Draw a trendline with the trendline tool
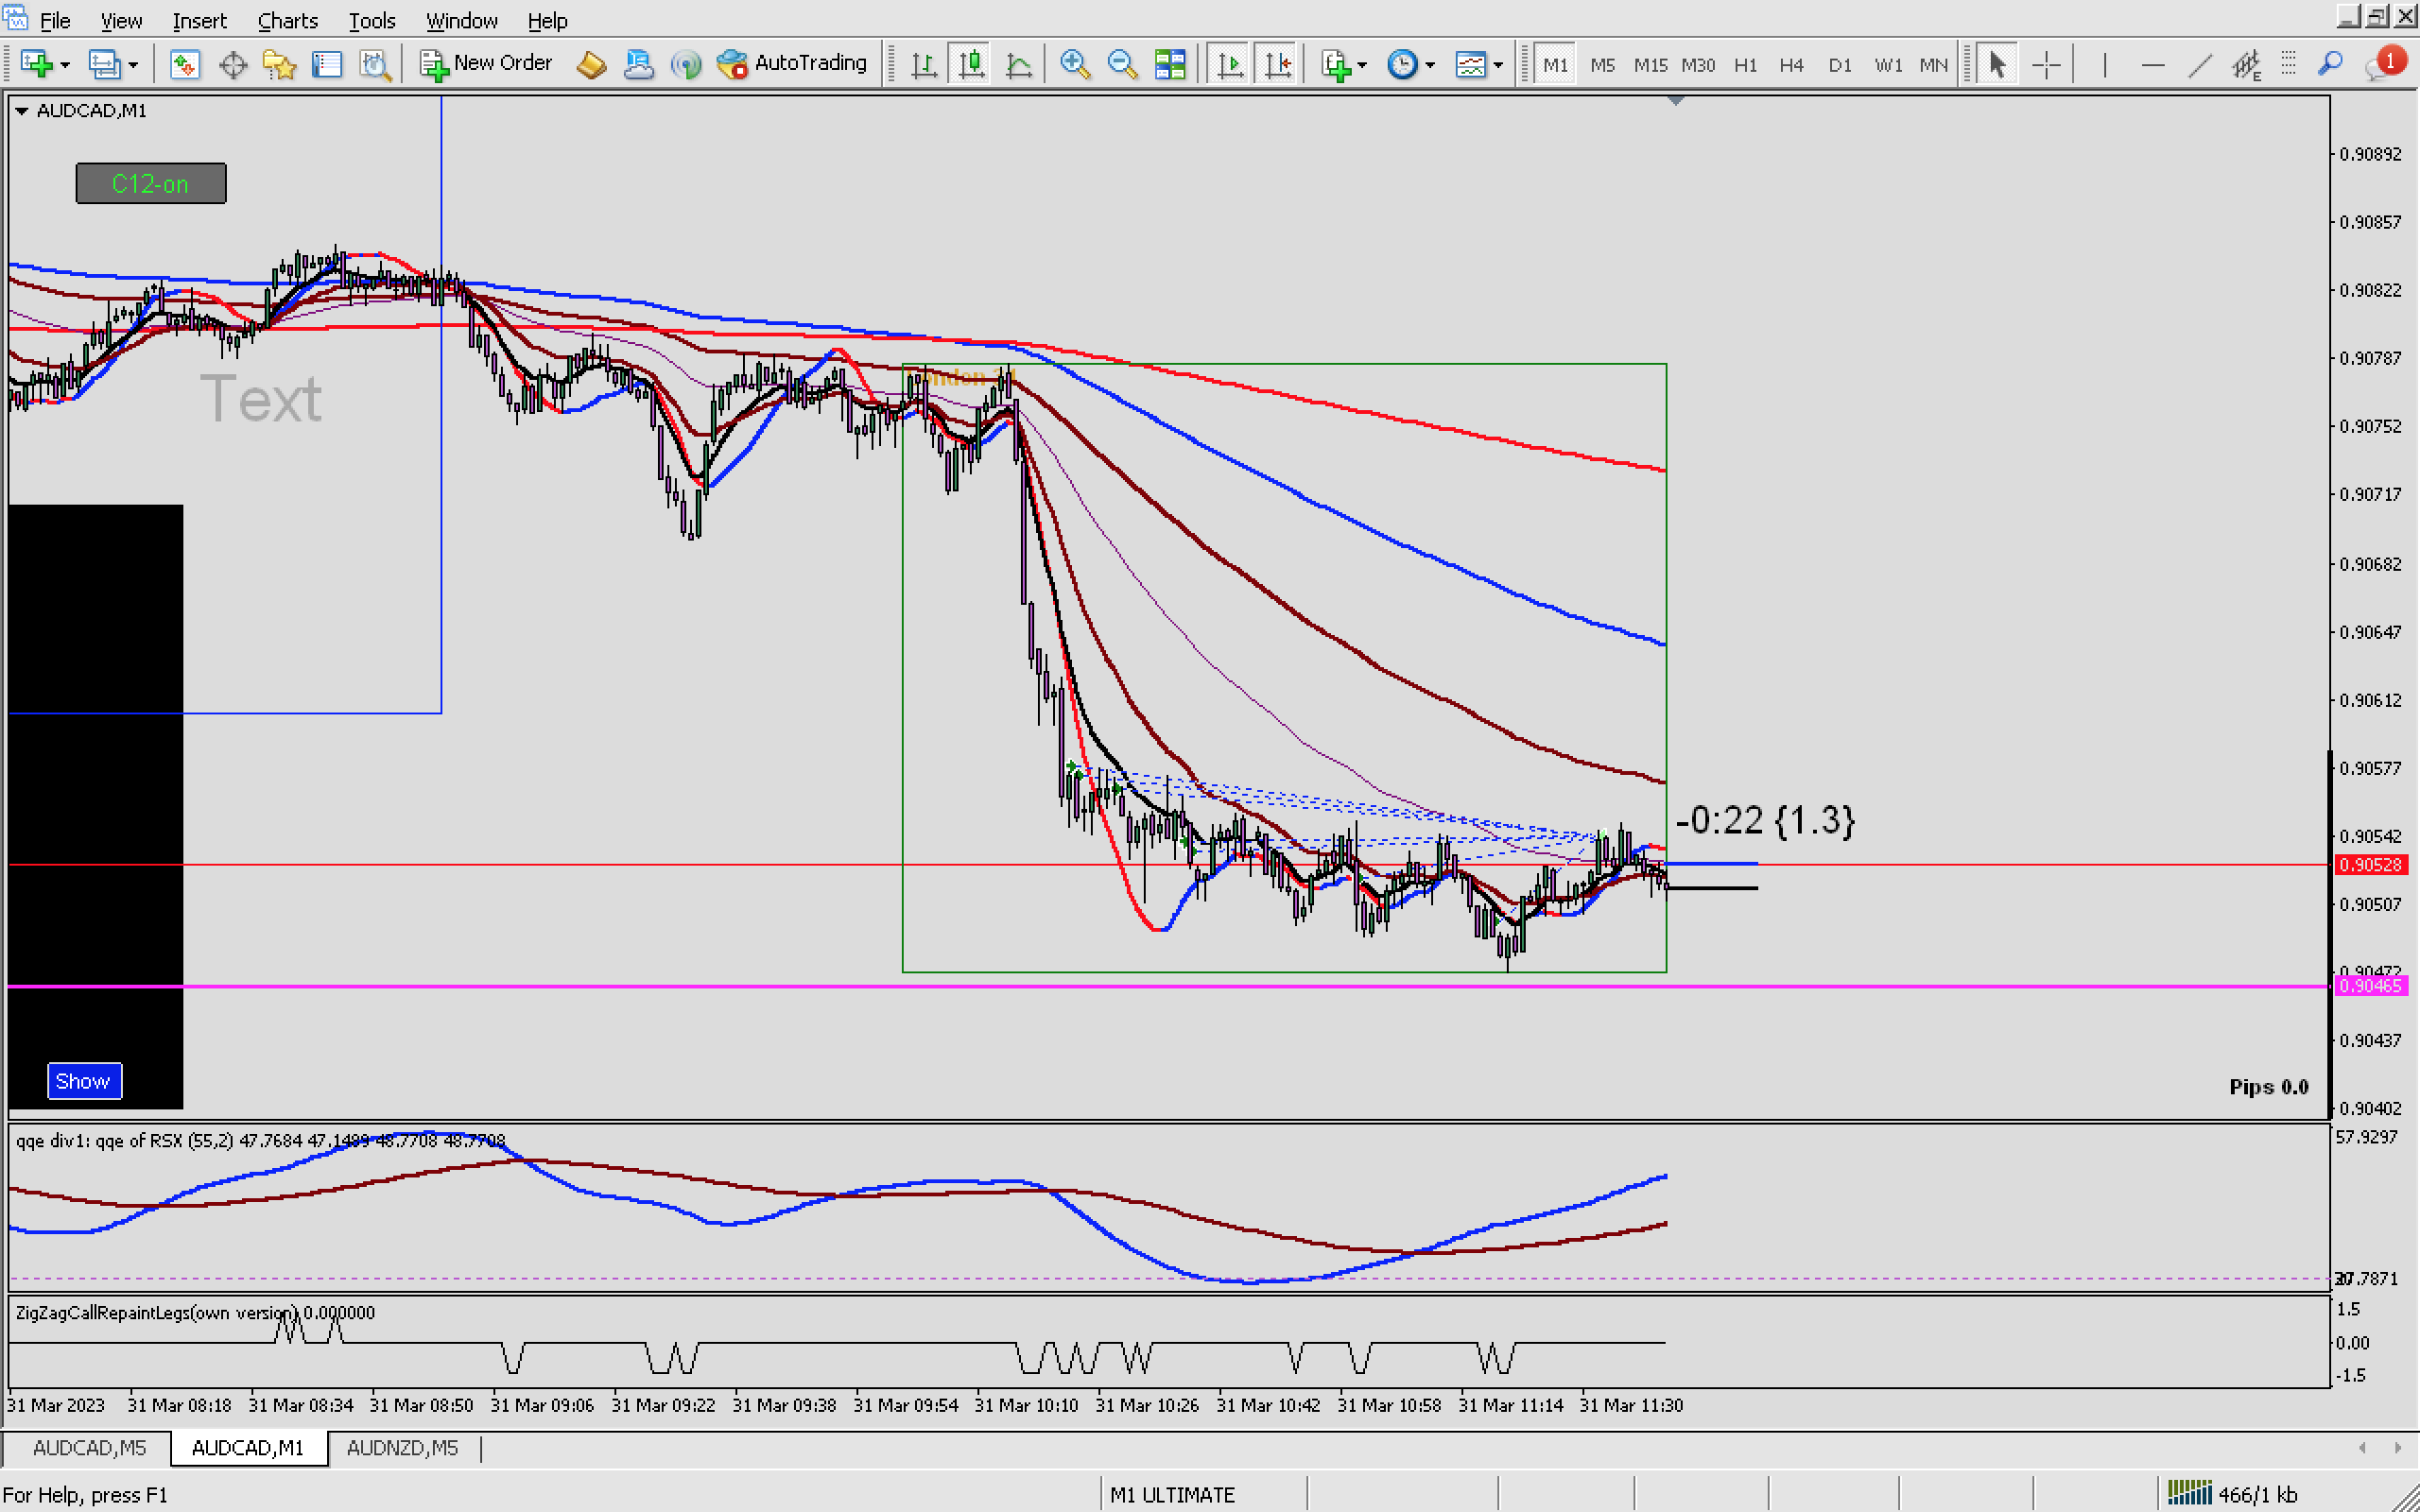 2199,65
